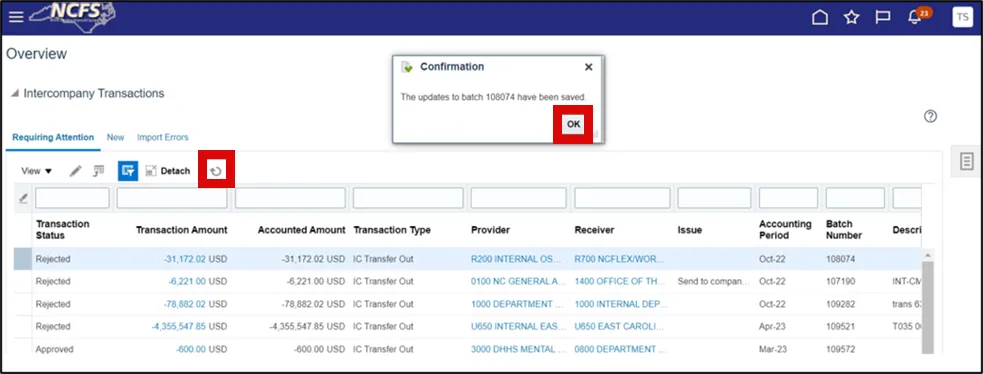Open the side tasks panel icon
Screen dimensions: 983x374
966,161
